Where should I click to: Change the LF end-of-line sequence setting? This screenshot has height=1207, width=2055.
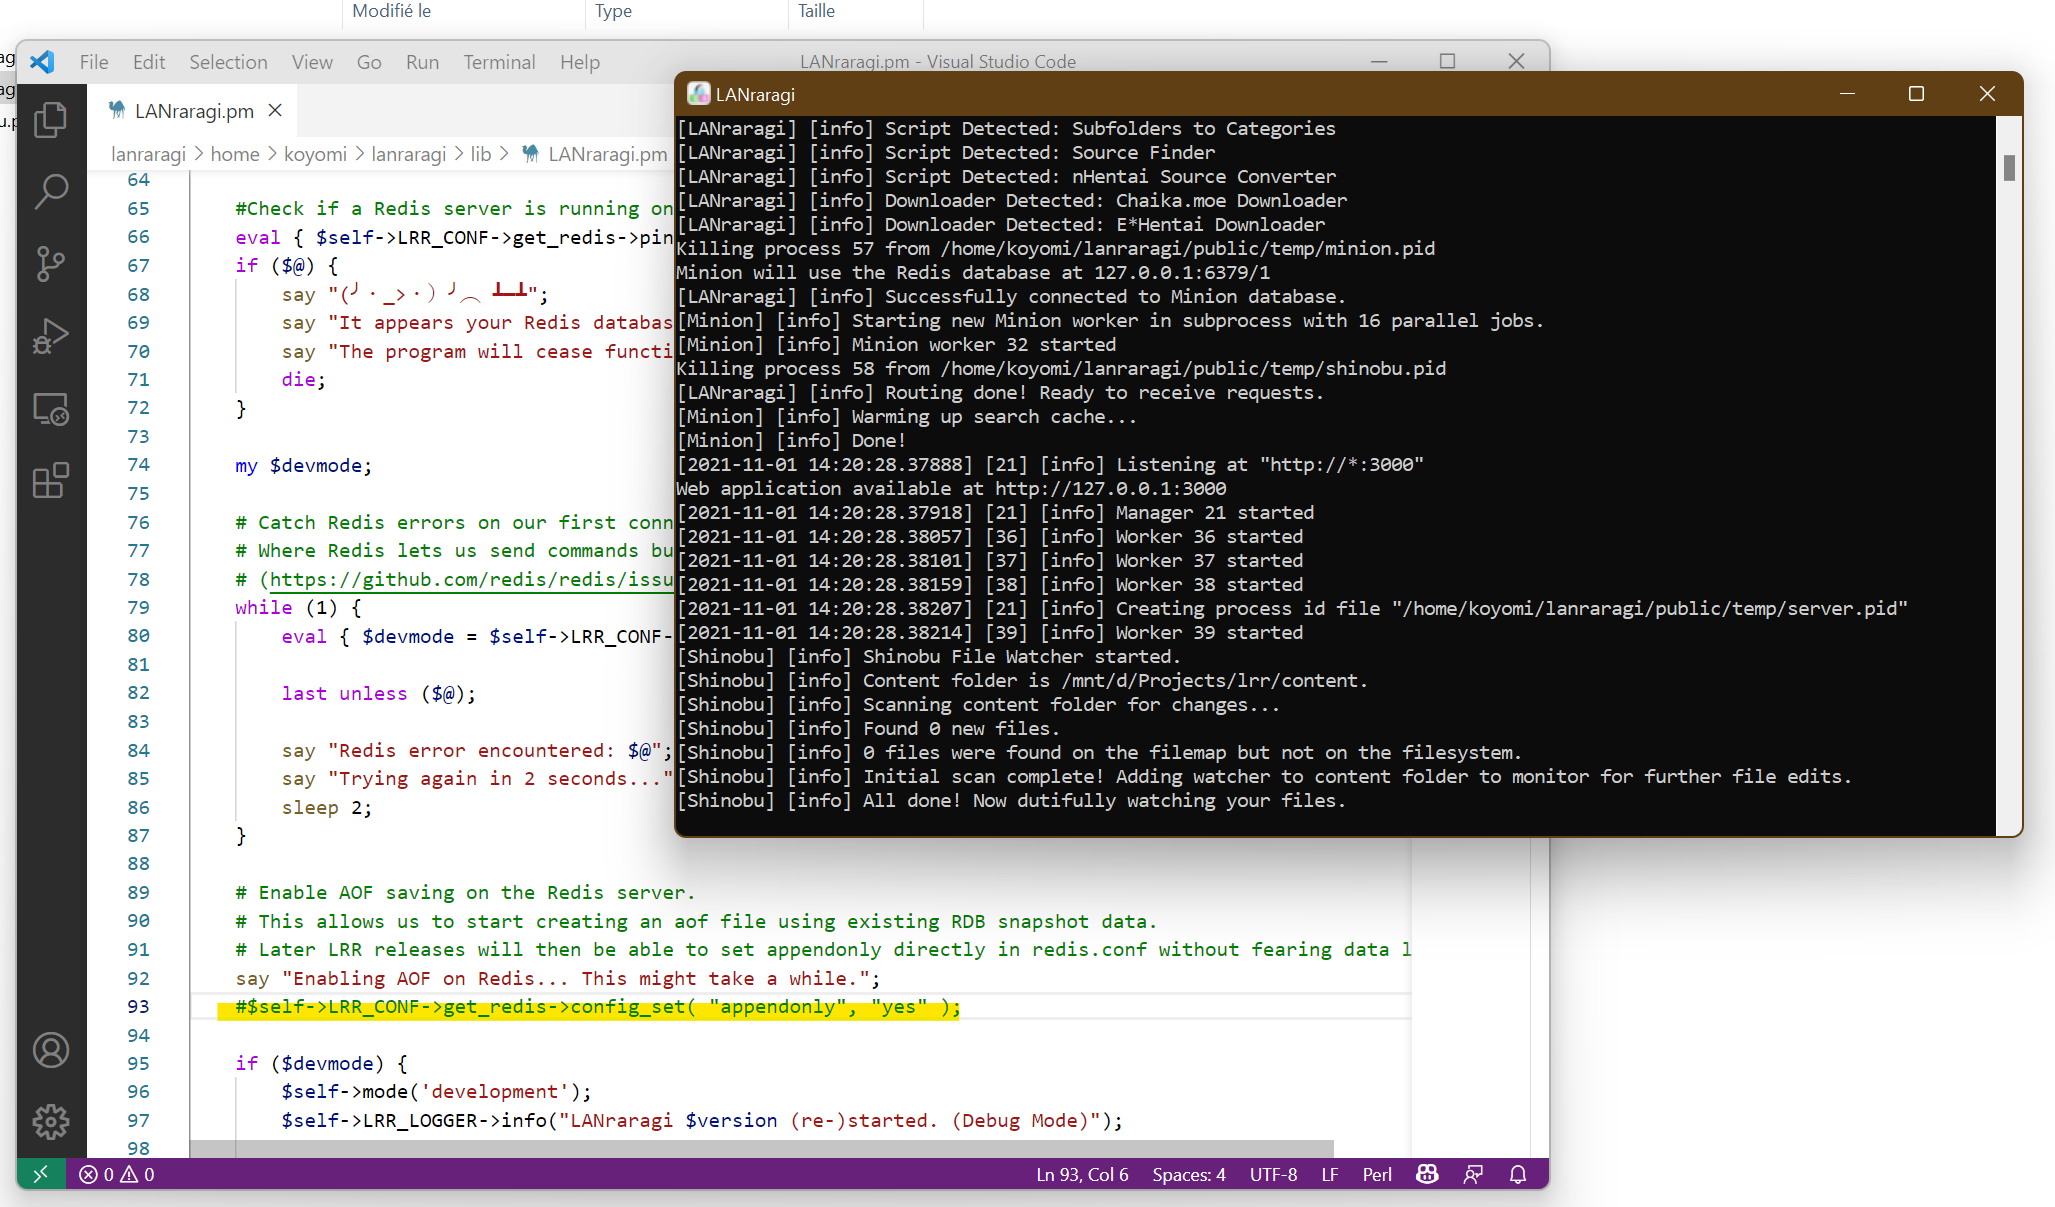pos(1329,1174)
